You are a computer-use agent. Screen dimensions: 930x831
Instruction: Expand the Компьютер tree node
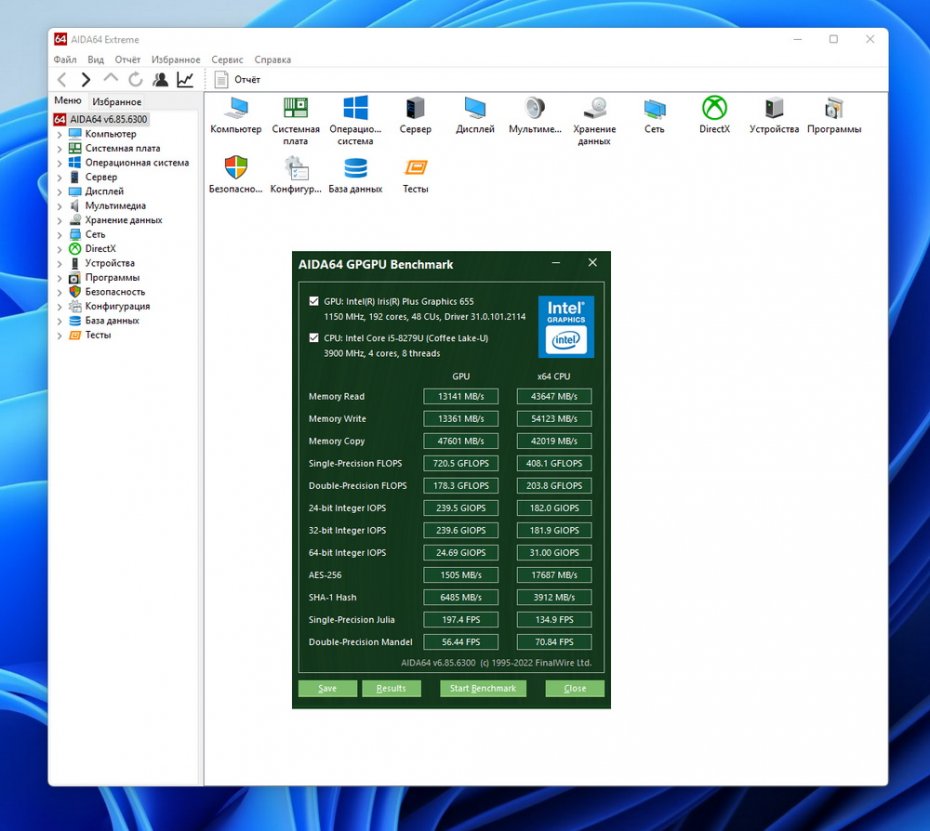pyautogui.click(x=59, y=134)
